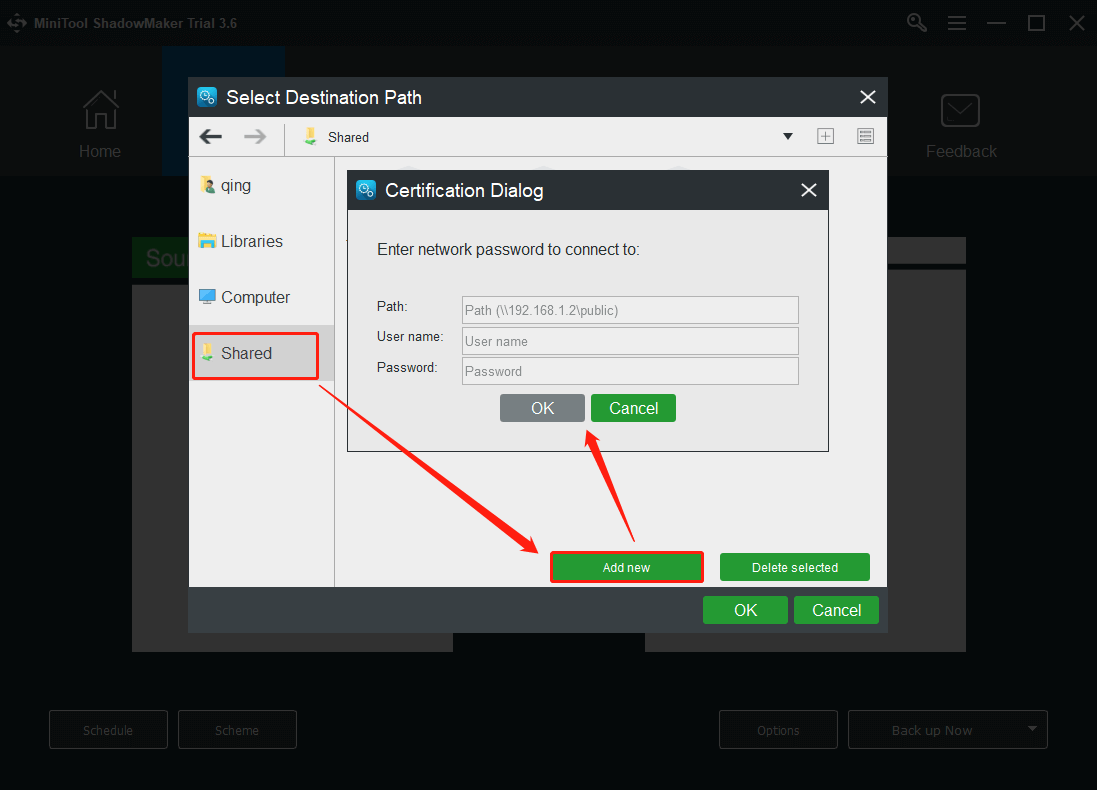
Task: Click the back arrow in Select Destination Path
Action: pos(211,136)
